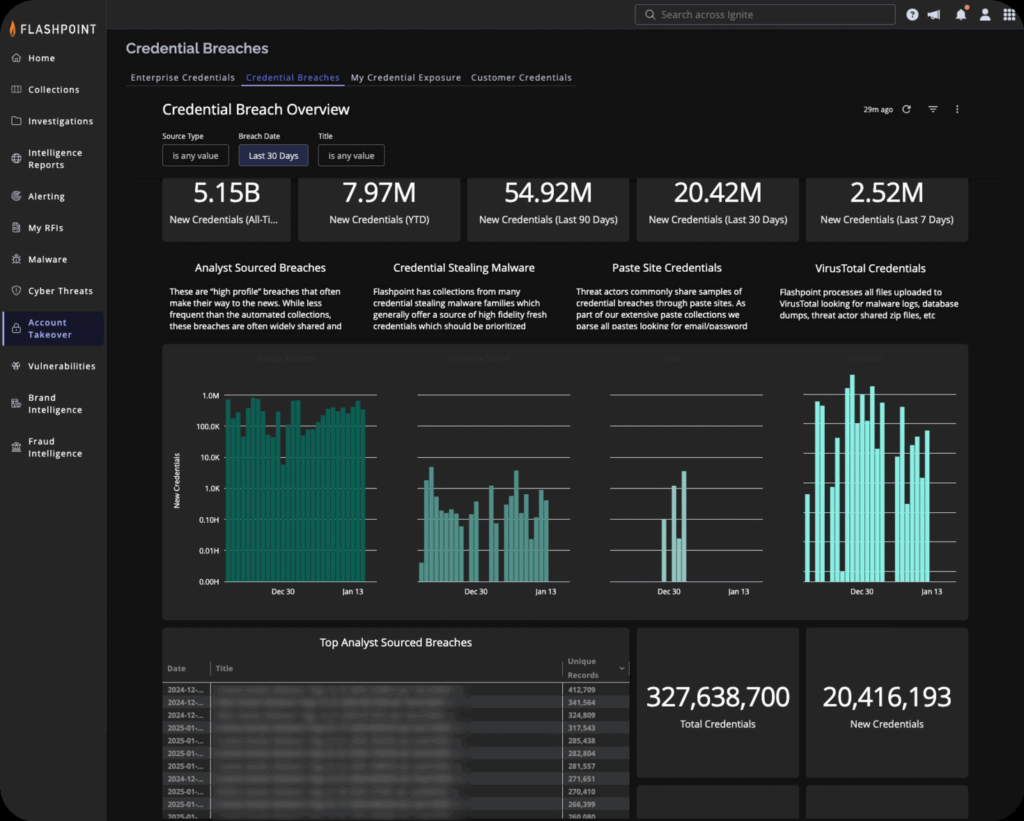Click the Alerting icon
The height and width of the screenshot is (821, 1024).
pyautogui.click(x=16, y=196)
